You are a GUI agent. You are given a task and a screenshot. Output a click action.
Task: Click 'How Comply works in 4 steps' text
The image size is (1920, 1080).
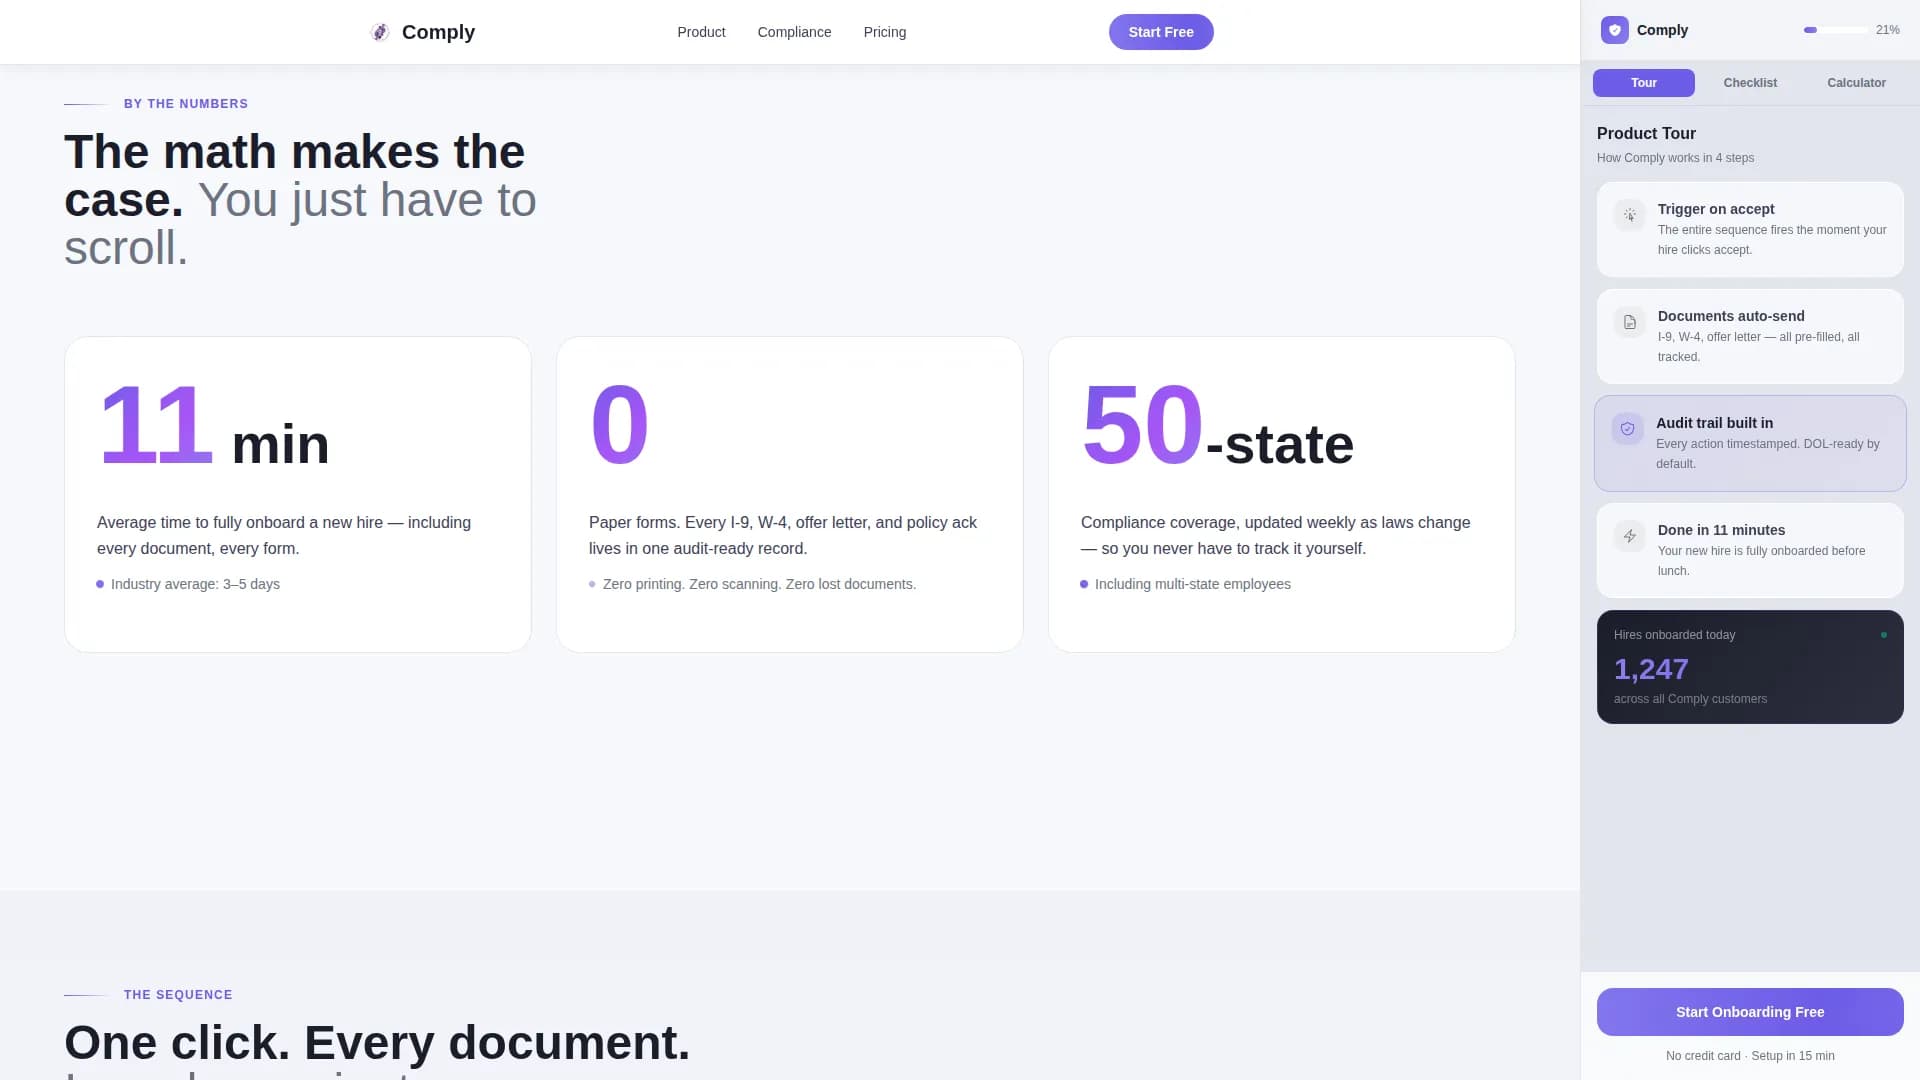[x=1675, y=158]
